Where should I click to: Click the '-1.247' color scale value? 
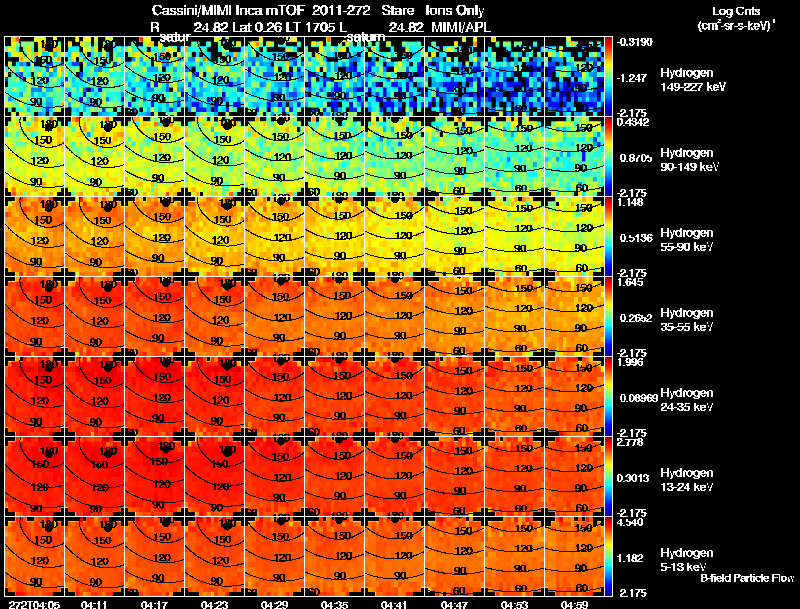632,78
